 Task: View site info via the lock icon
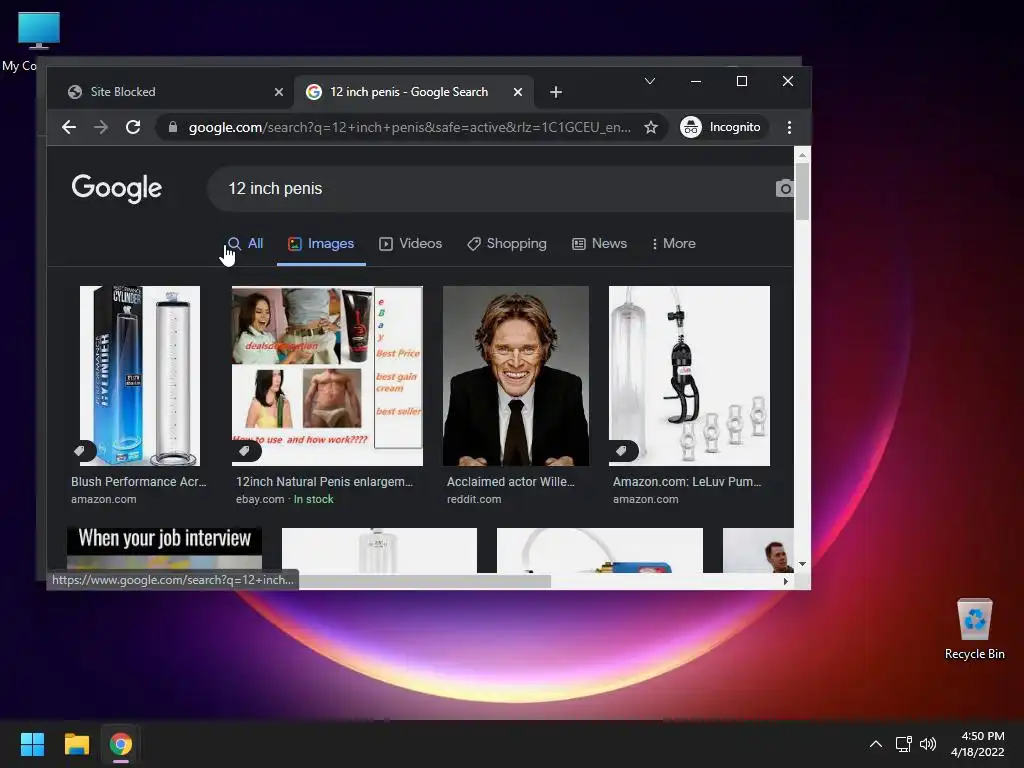172,127
